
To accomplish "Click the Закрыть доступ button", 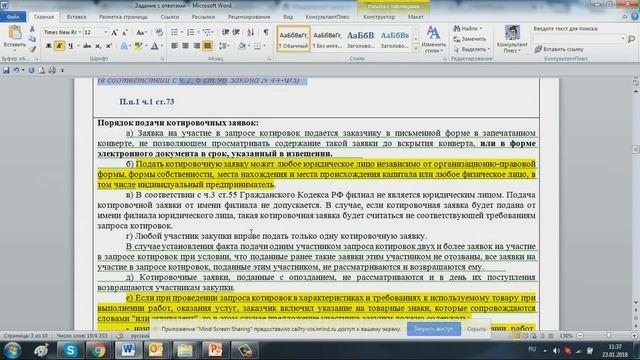I will [433, 329].
